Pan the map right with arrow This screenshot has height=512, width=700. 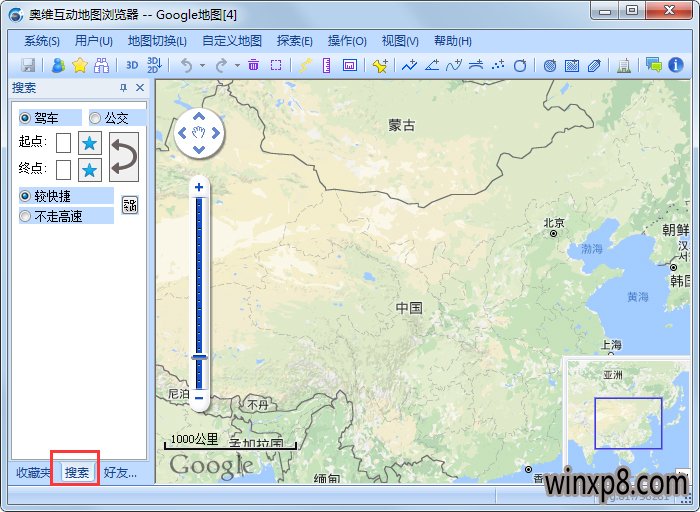[216, 133]
